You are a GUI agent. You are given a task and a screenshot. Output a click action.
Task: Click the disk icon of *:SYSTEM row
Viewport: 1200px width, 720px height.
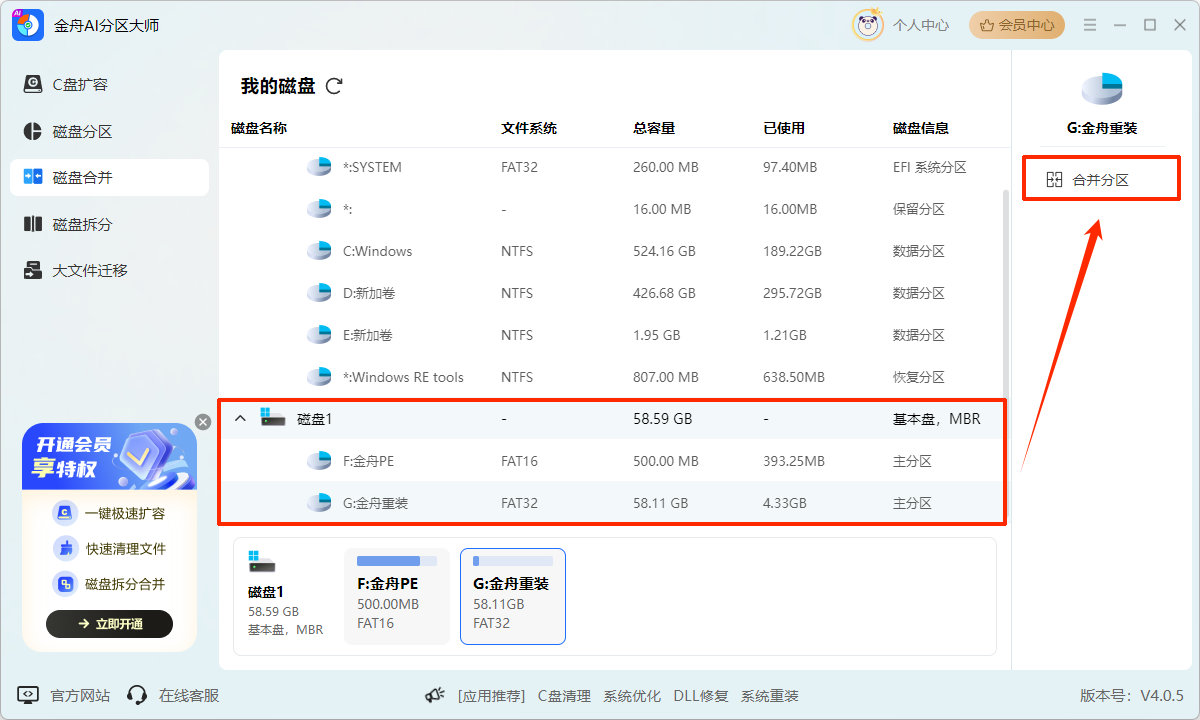coord(319,167)
